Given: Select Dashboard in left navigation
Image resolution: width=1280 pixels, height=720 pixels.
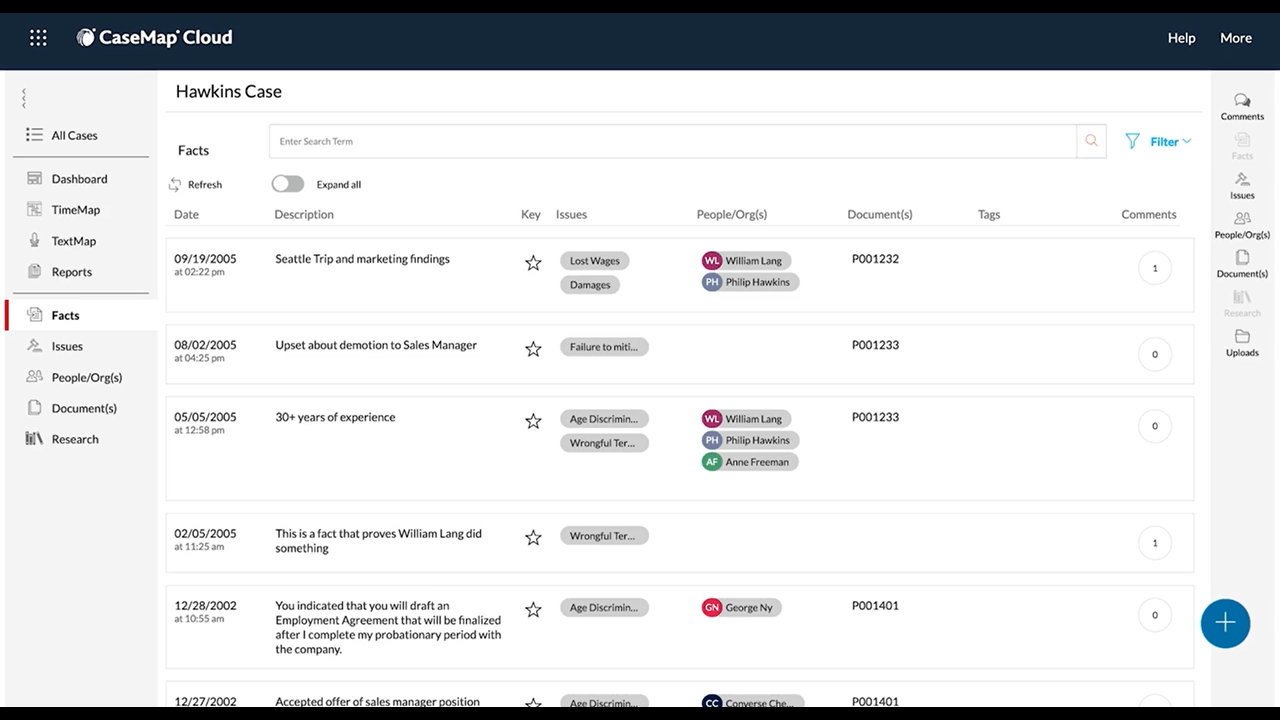Looking at the screenshot, I should click(x=79, y=179).
